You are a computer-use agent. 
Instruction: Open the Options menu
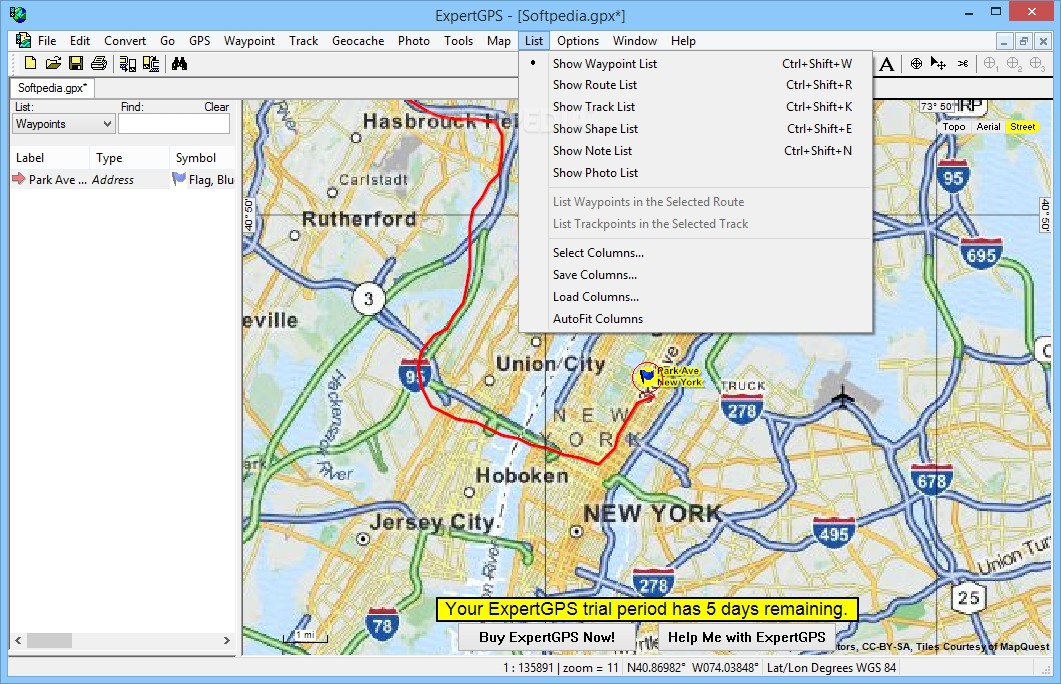click(578, 41)
